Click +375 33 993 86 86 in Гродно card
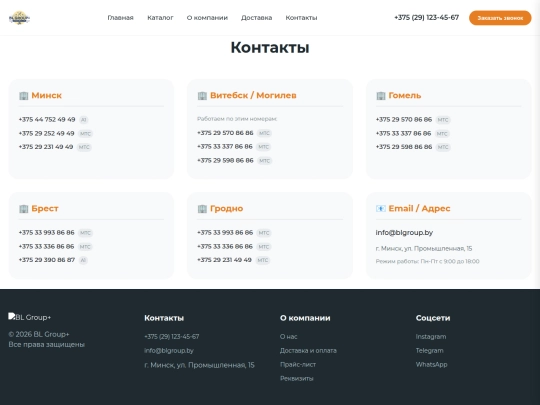Screen dimensions: 540x405 tap(225, 232)
